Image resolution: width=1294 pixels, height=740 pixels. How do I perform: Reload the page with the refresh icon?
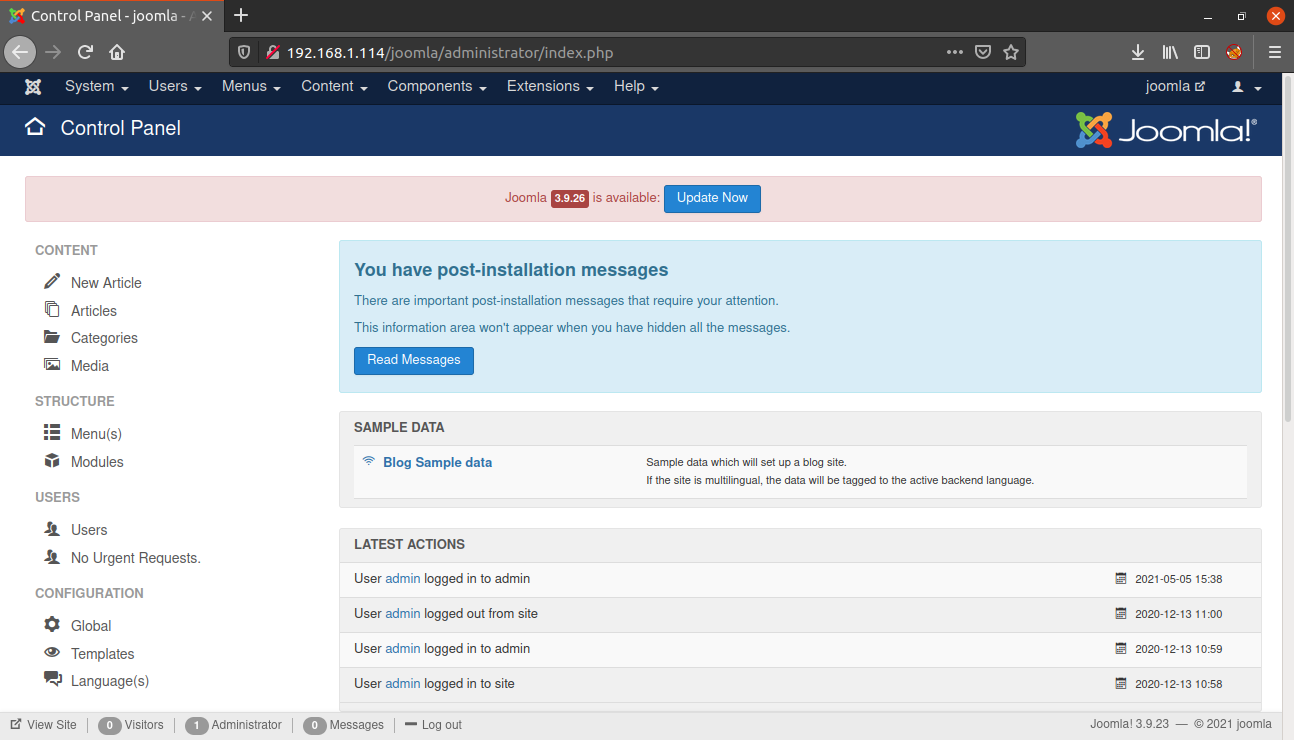pos(85,52)
